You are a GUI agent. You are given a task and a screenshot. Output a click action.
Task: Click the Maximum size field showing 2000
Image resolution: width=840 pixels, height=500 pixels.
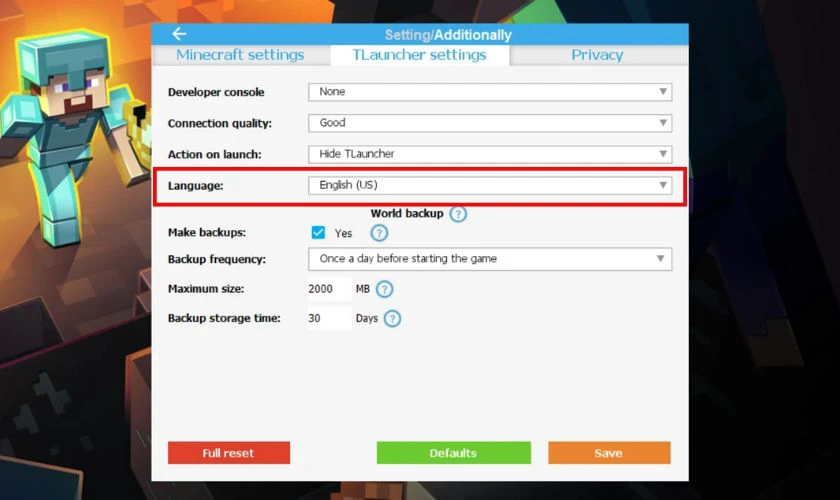[329, 289]
